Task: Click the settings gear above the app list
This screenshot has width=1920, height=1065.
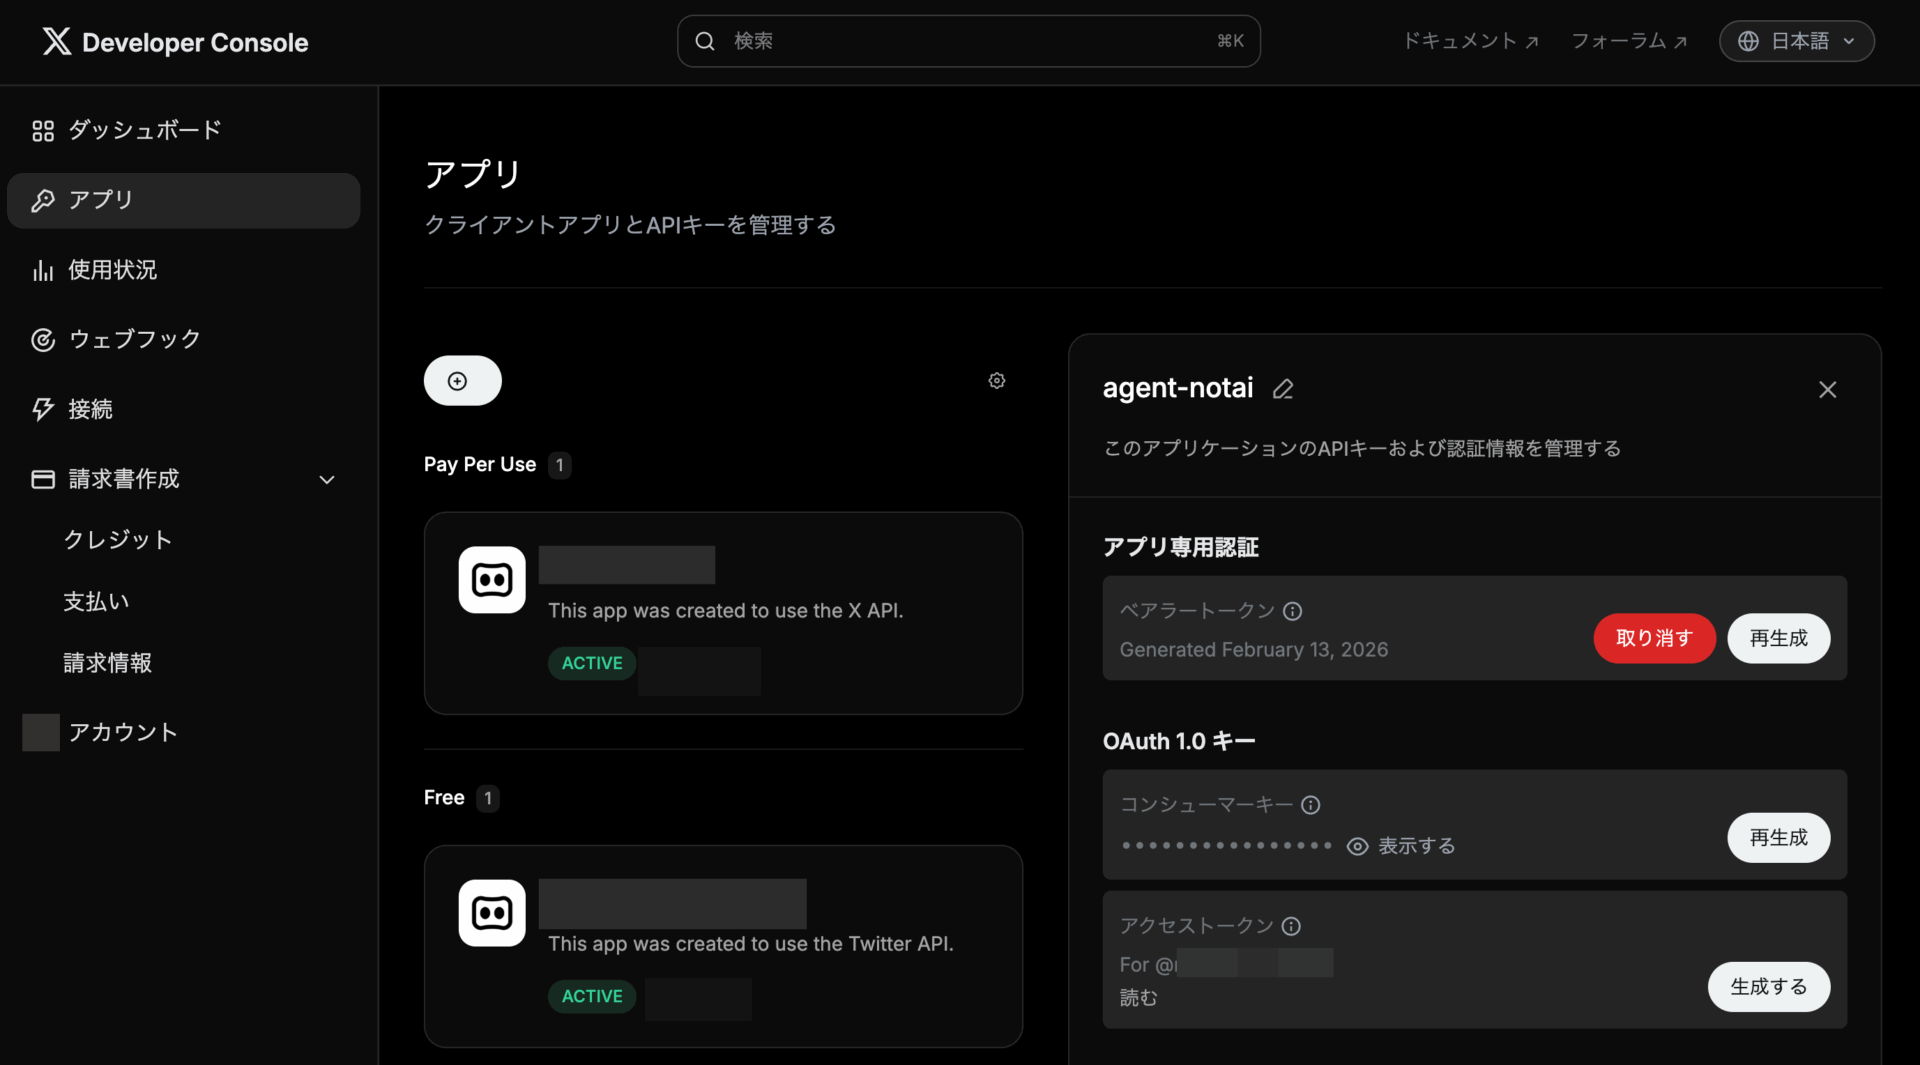Action: (x=996, y=380)
